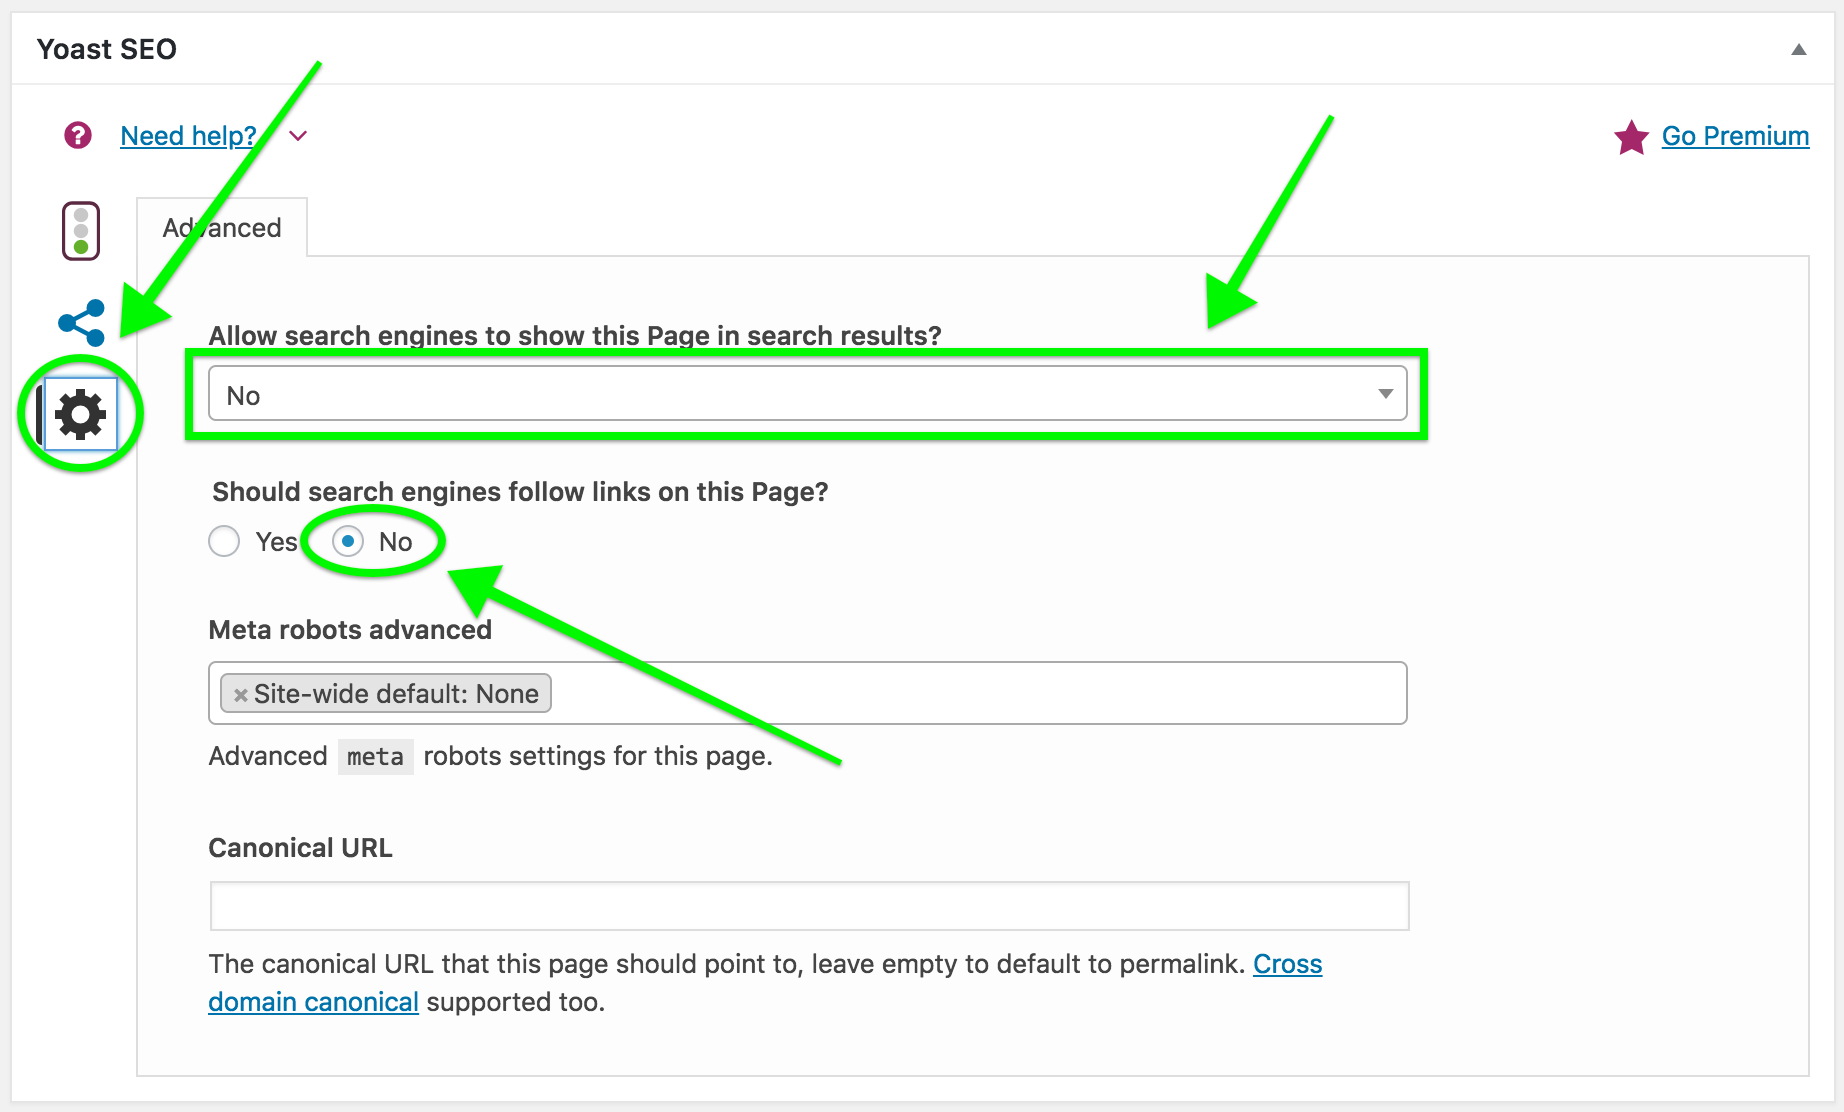Open the search results visibility dropdown
This screenshot has width=1844, height=1112.
(x=807, y=394)
